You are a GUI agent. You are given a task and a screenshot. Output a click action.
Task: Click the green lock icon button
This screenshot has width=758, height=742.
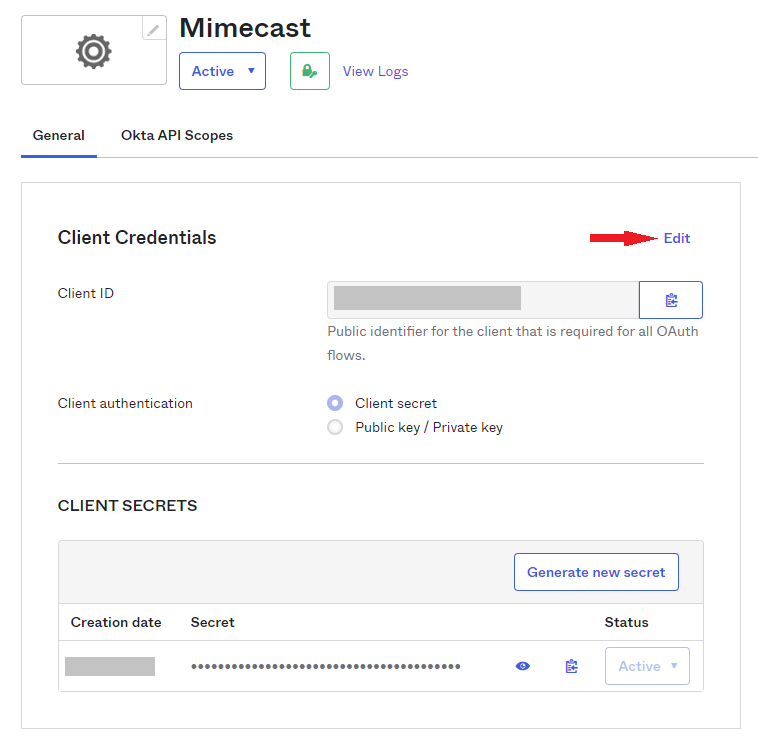pyautogui.click(x=310, y=71)
